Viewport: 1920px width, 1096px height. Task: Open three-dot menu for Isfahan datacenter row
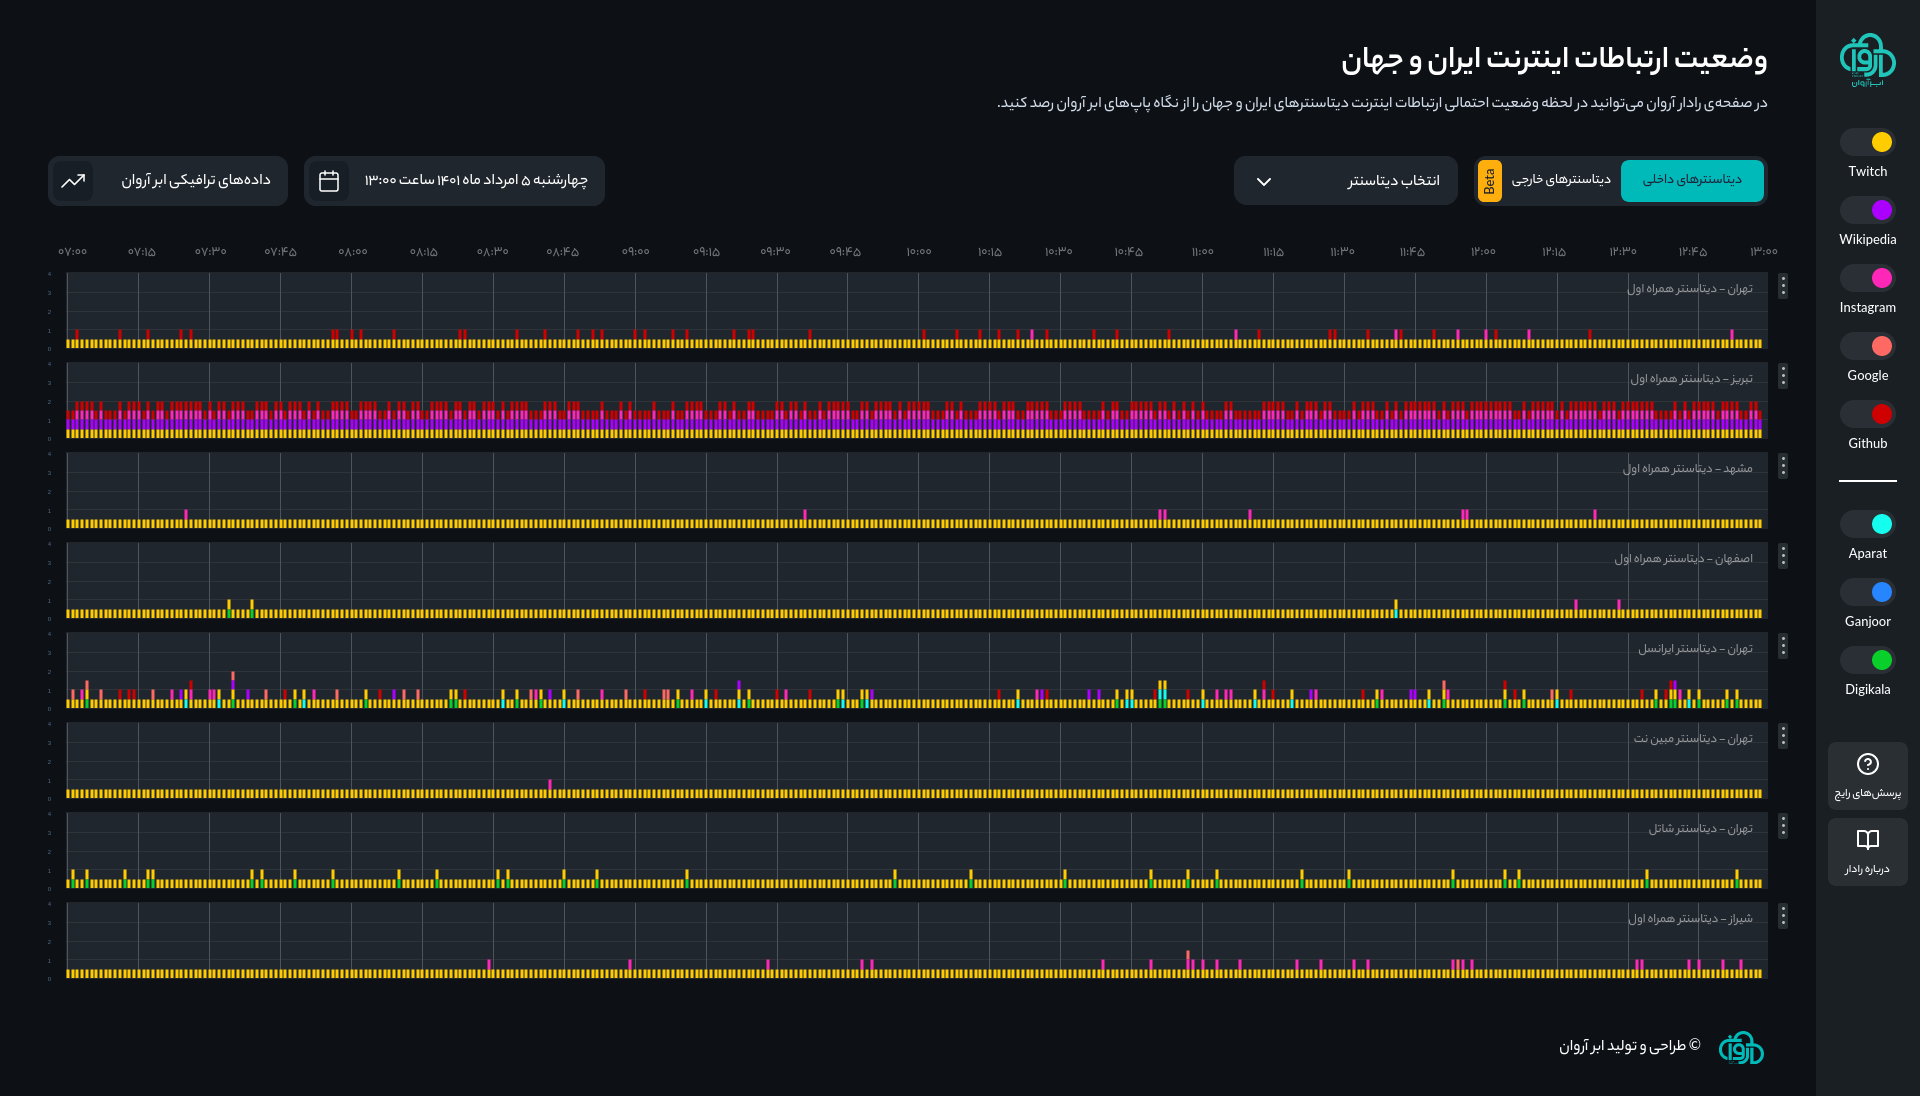point(1783,557)
